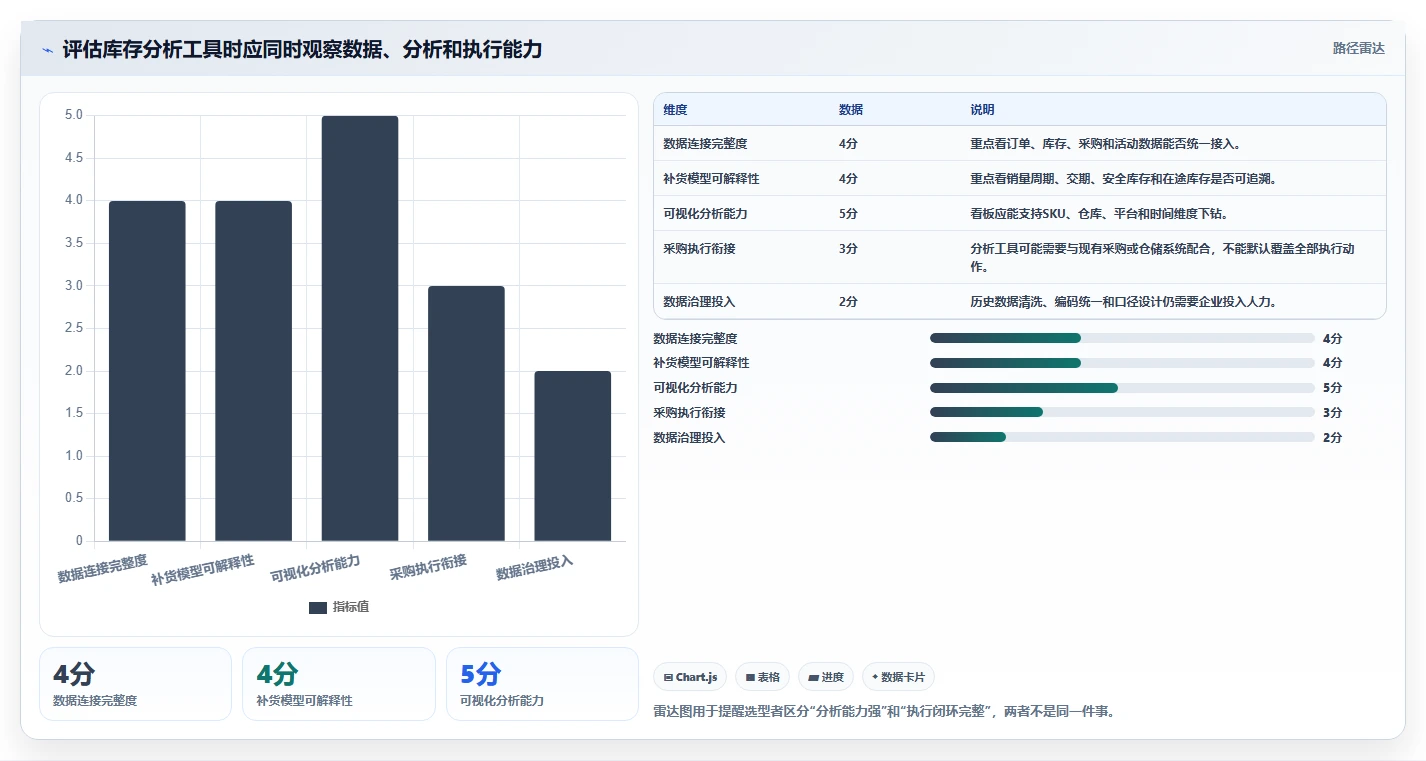Click the chart x-axis label 数据治理投入
Screen dimensions: 1426x761
click(535, 567)
